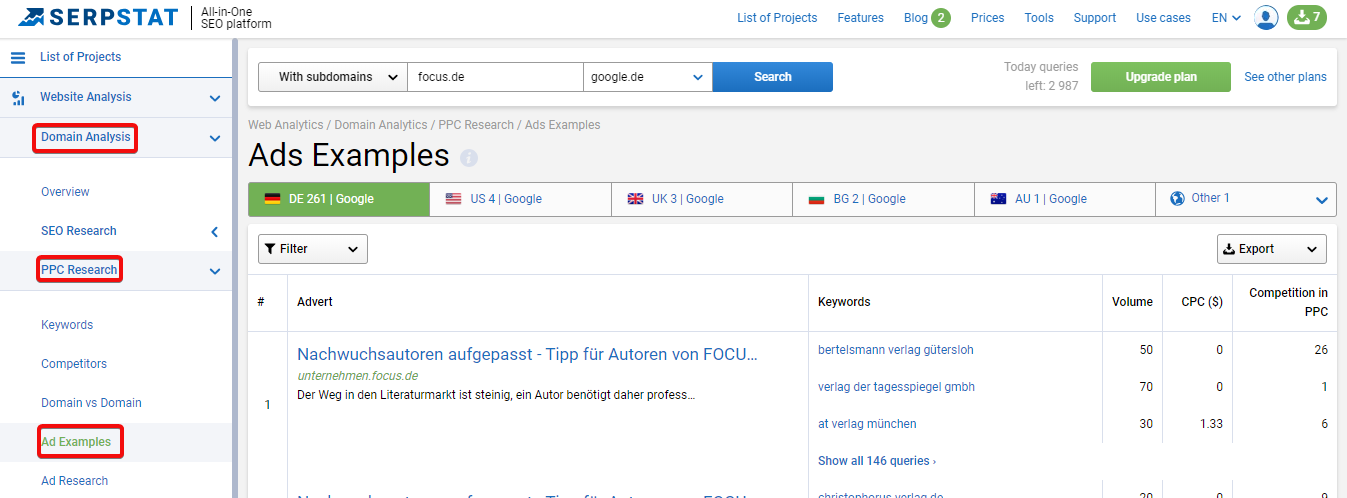Image resolution: width=1347 pixels, height=498 pixels.
Task: Click the blue Search button
Action: [x=773, y=77]
